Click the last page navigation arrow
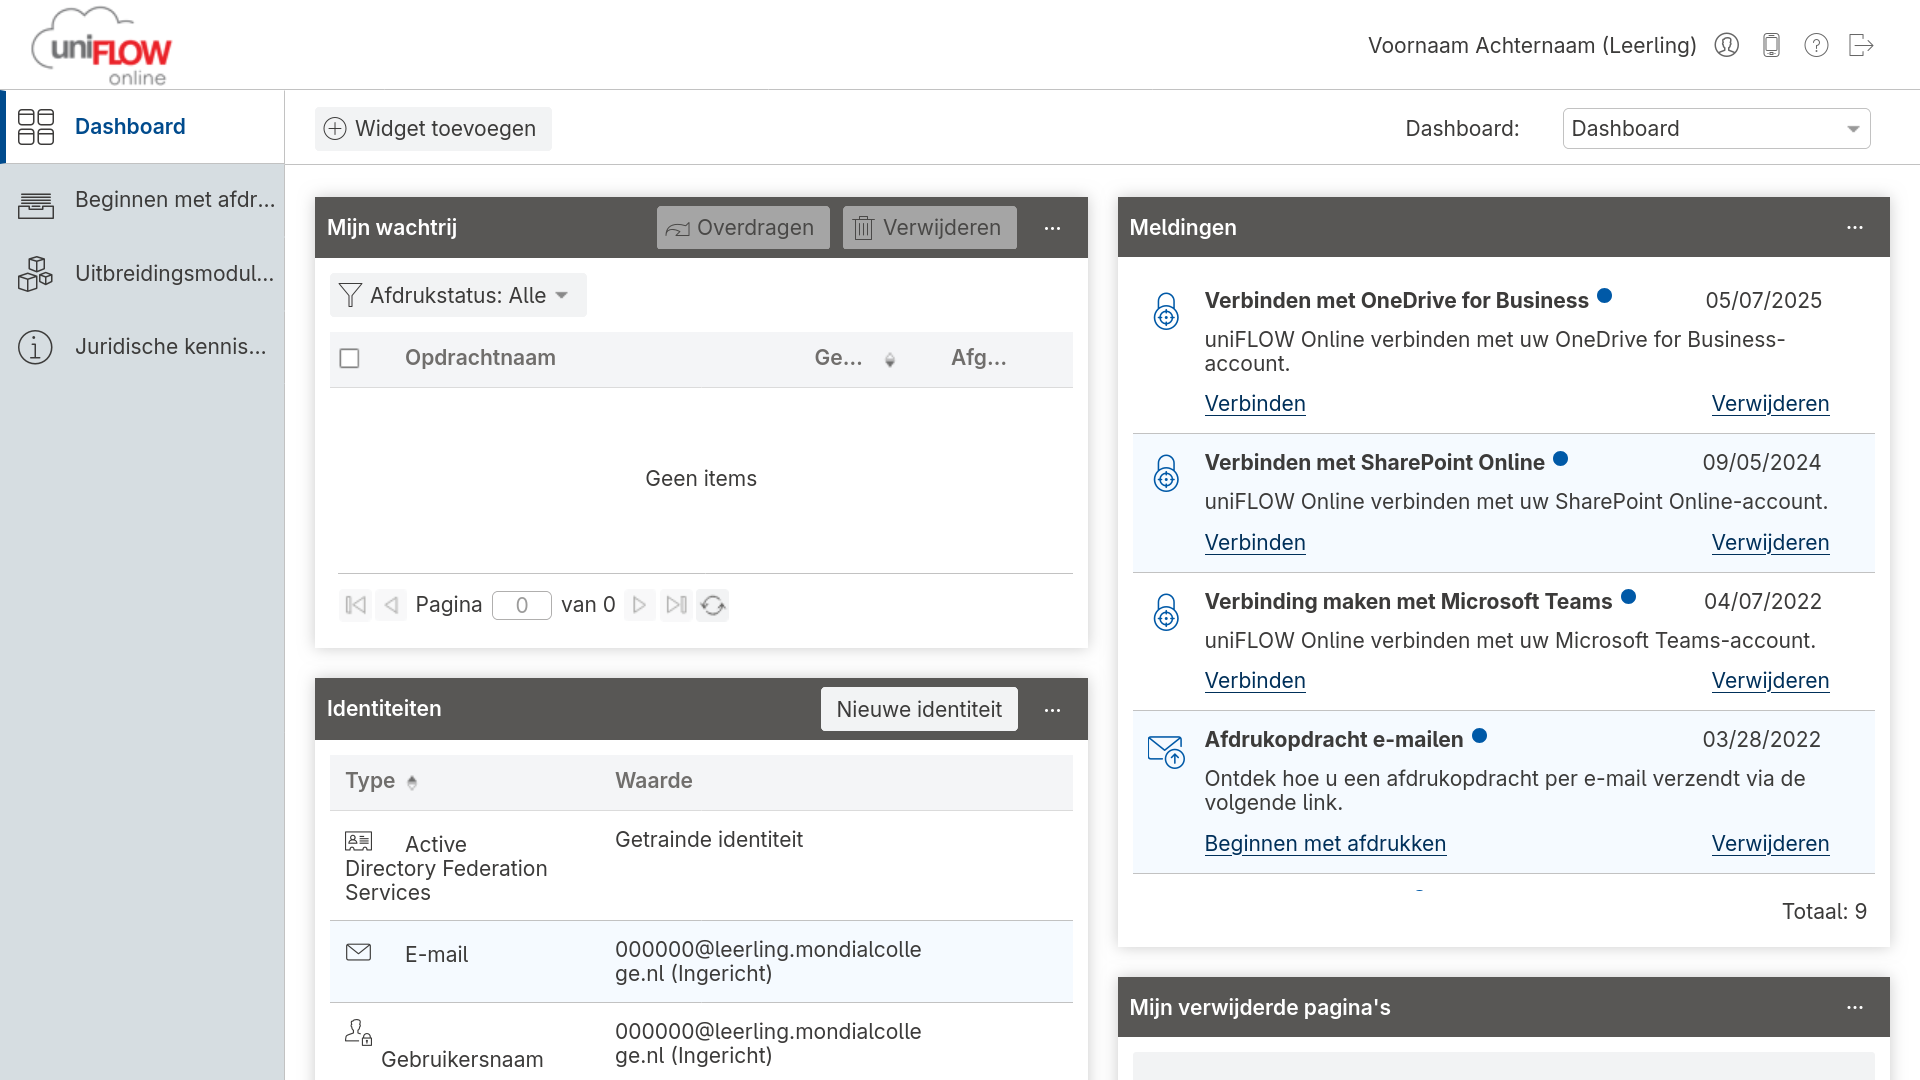1920x1080 pixels. (676, 605)
